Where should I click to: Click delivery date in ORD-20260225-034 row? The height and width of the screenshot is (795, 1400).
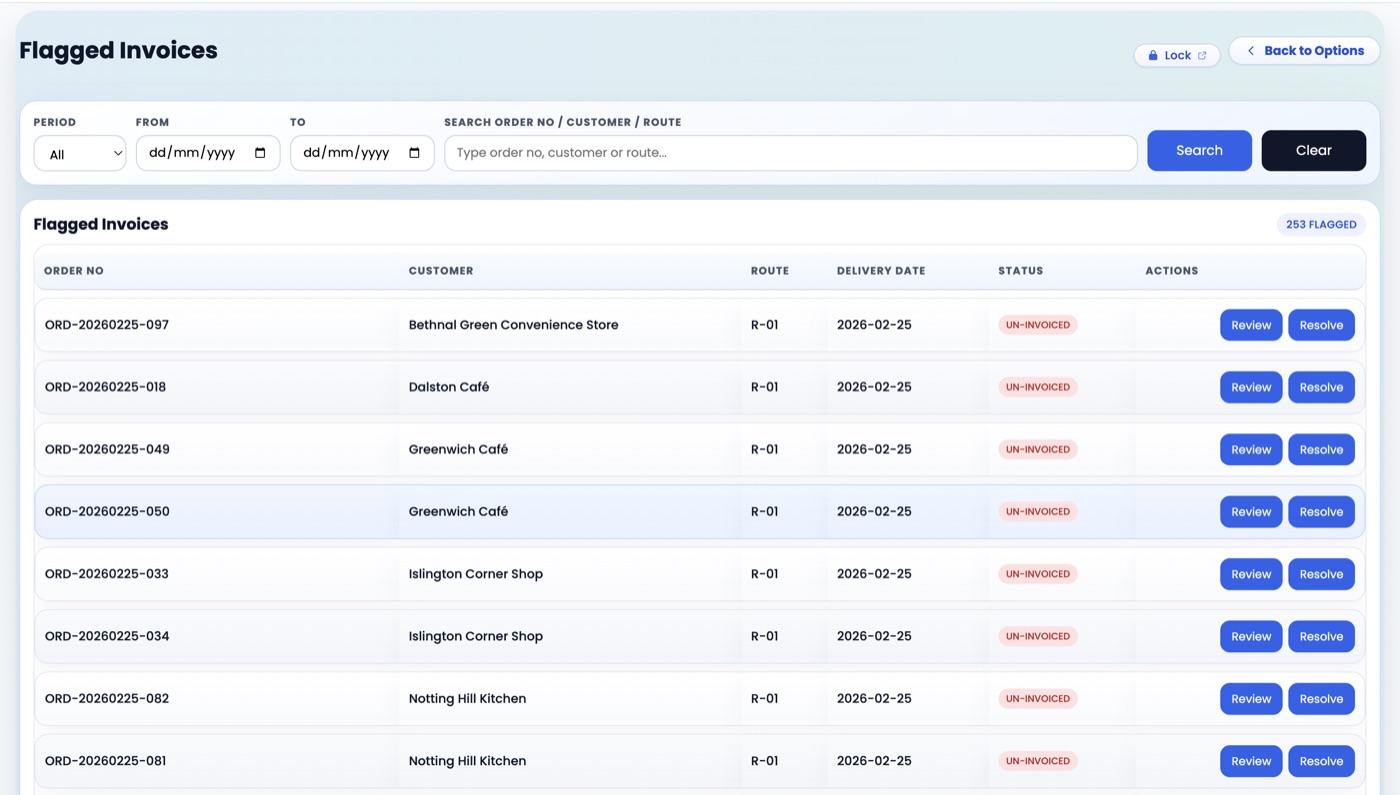[874, 636]
